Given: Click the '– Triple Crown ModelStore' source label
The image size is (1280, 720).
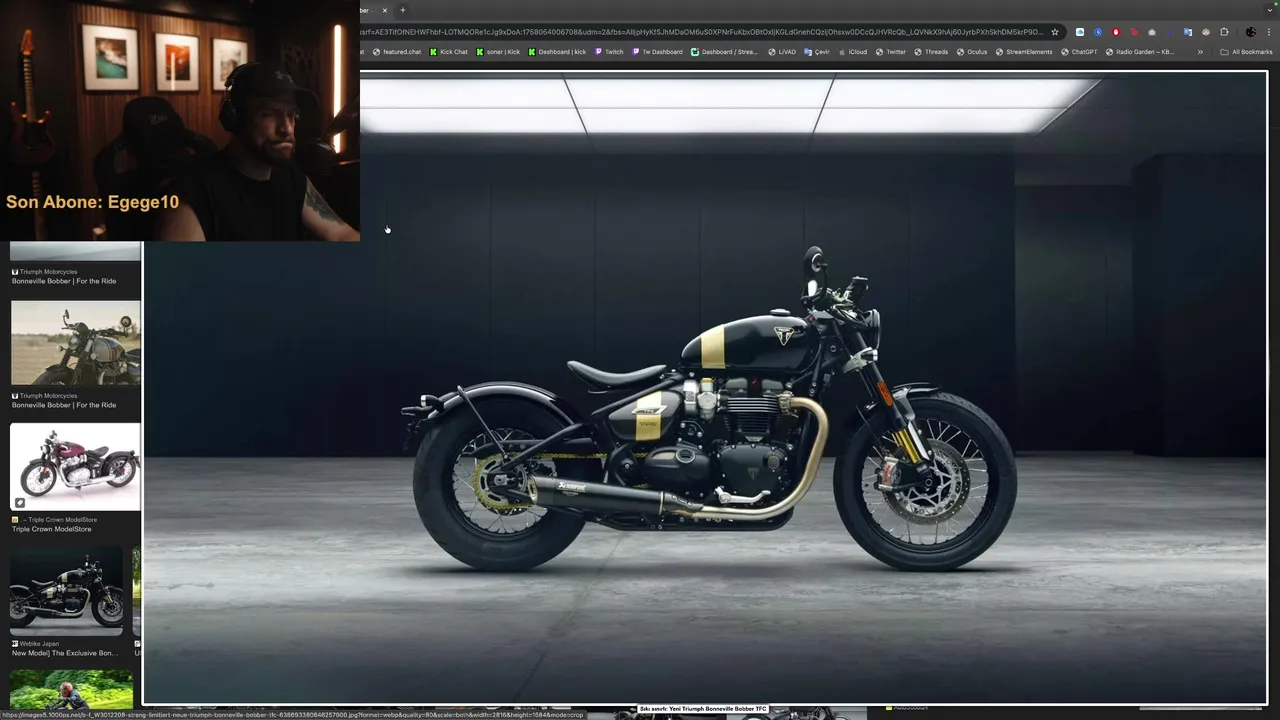Looking at the screenshot, I should point(59,520).
